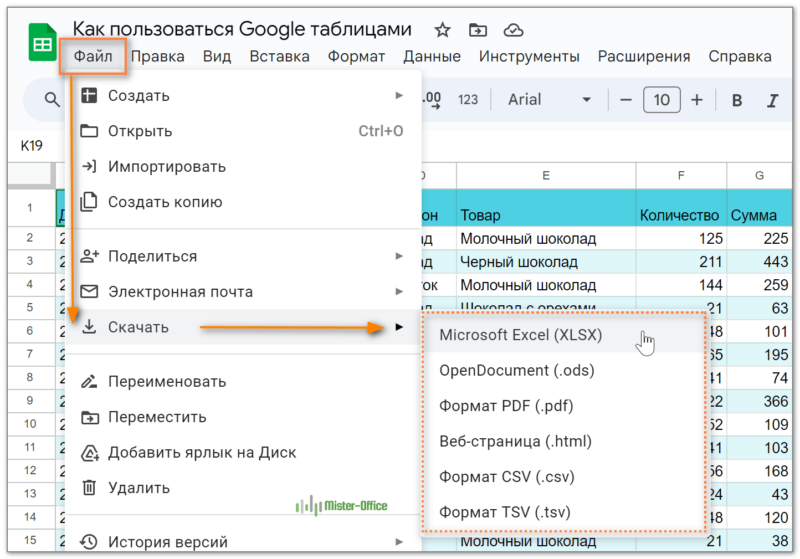Select row 10 header
This screenshot has height=559, width=800.
30,424
